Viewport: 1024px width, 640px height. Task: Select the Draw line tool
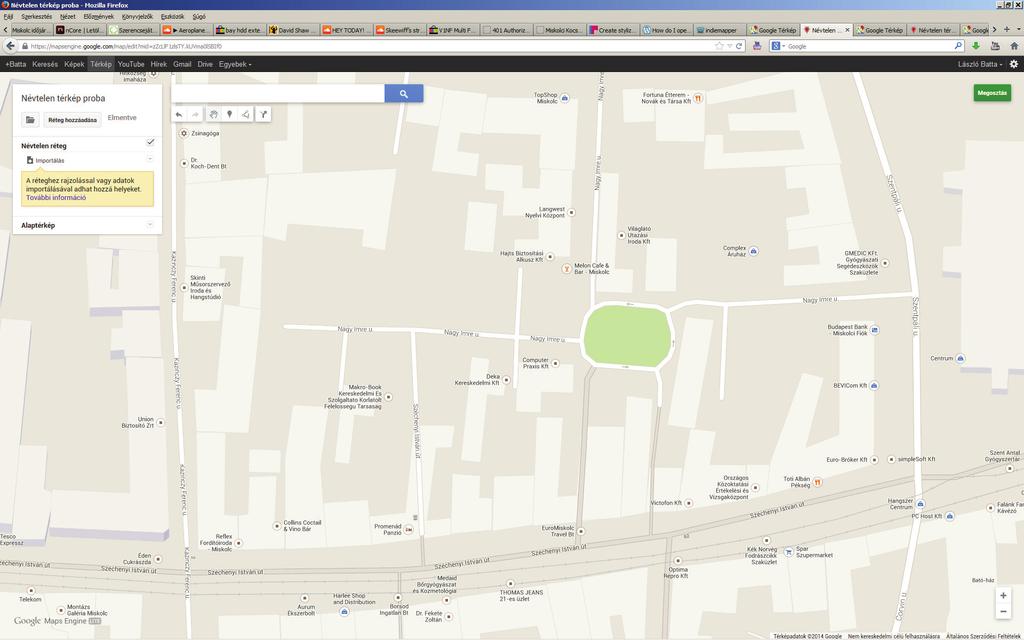246,115
